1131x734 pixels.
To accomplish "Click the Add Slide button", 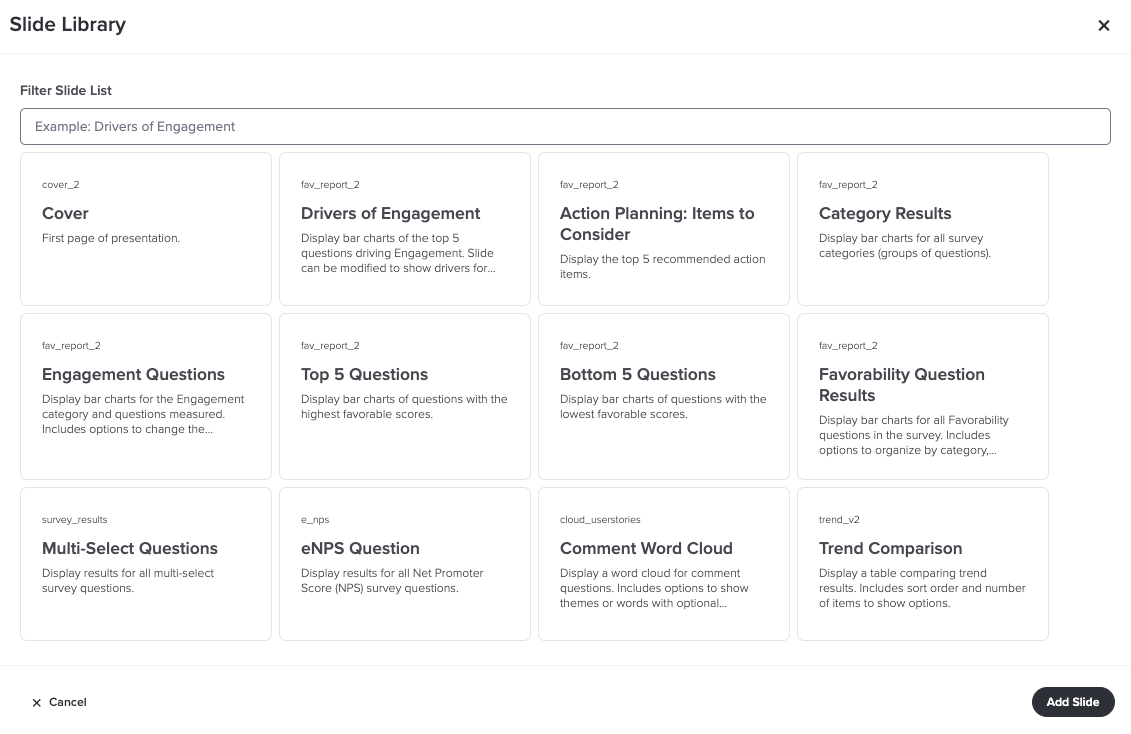I will [x=1073, y=702].
